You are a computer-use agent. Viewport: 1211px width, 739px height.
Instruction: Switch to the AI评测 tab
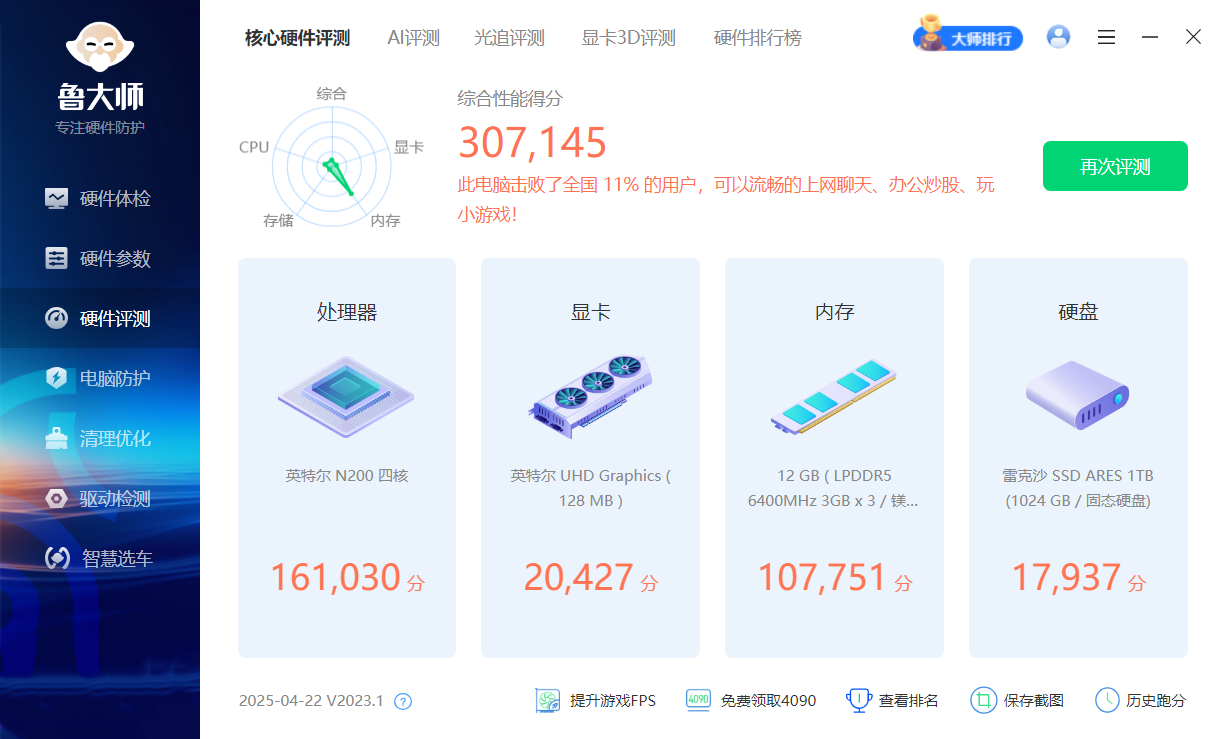[x=413, y=38]
